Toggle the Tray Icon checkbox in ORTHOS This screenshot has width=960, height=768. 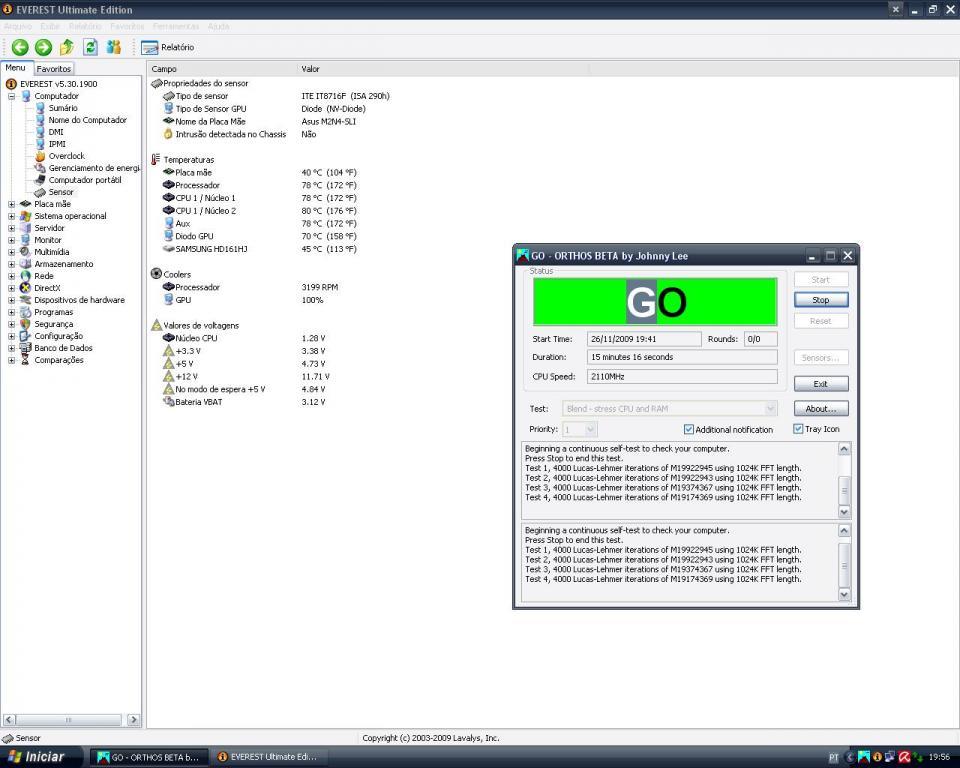click(x=798, y=429)
